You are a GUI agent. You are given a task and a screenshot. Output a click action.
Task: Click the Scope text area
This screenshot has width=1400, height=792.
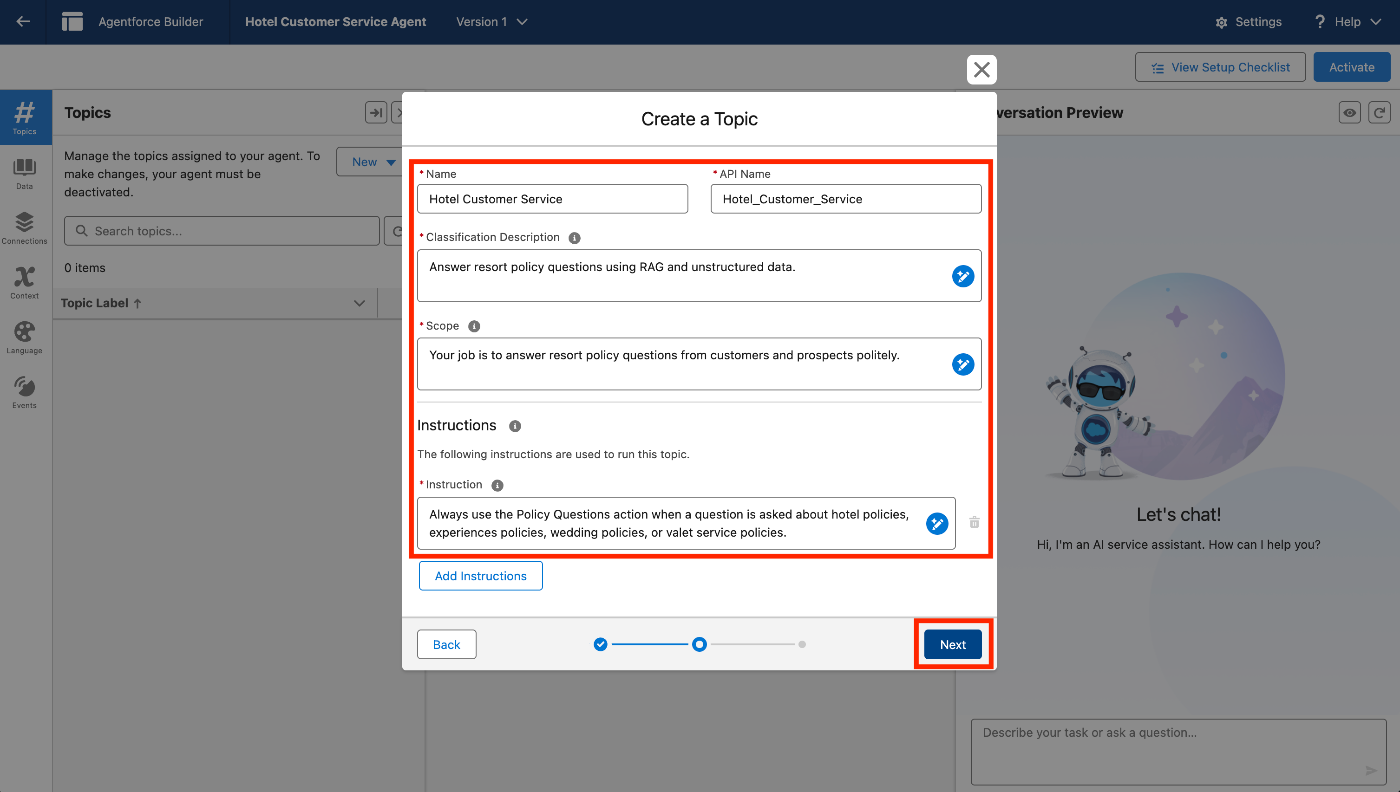[699, 363]
